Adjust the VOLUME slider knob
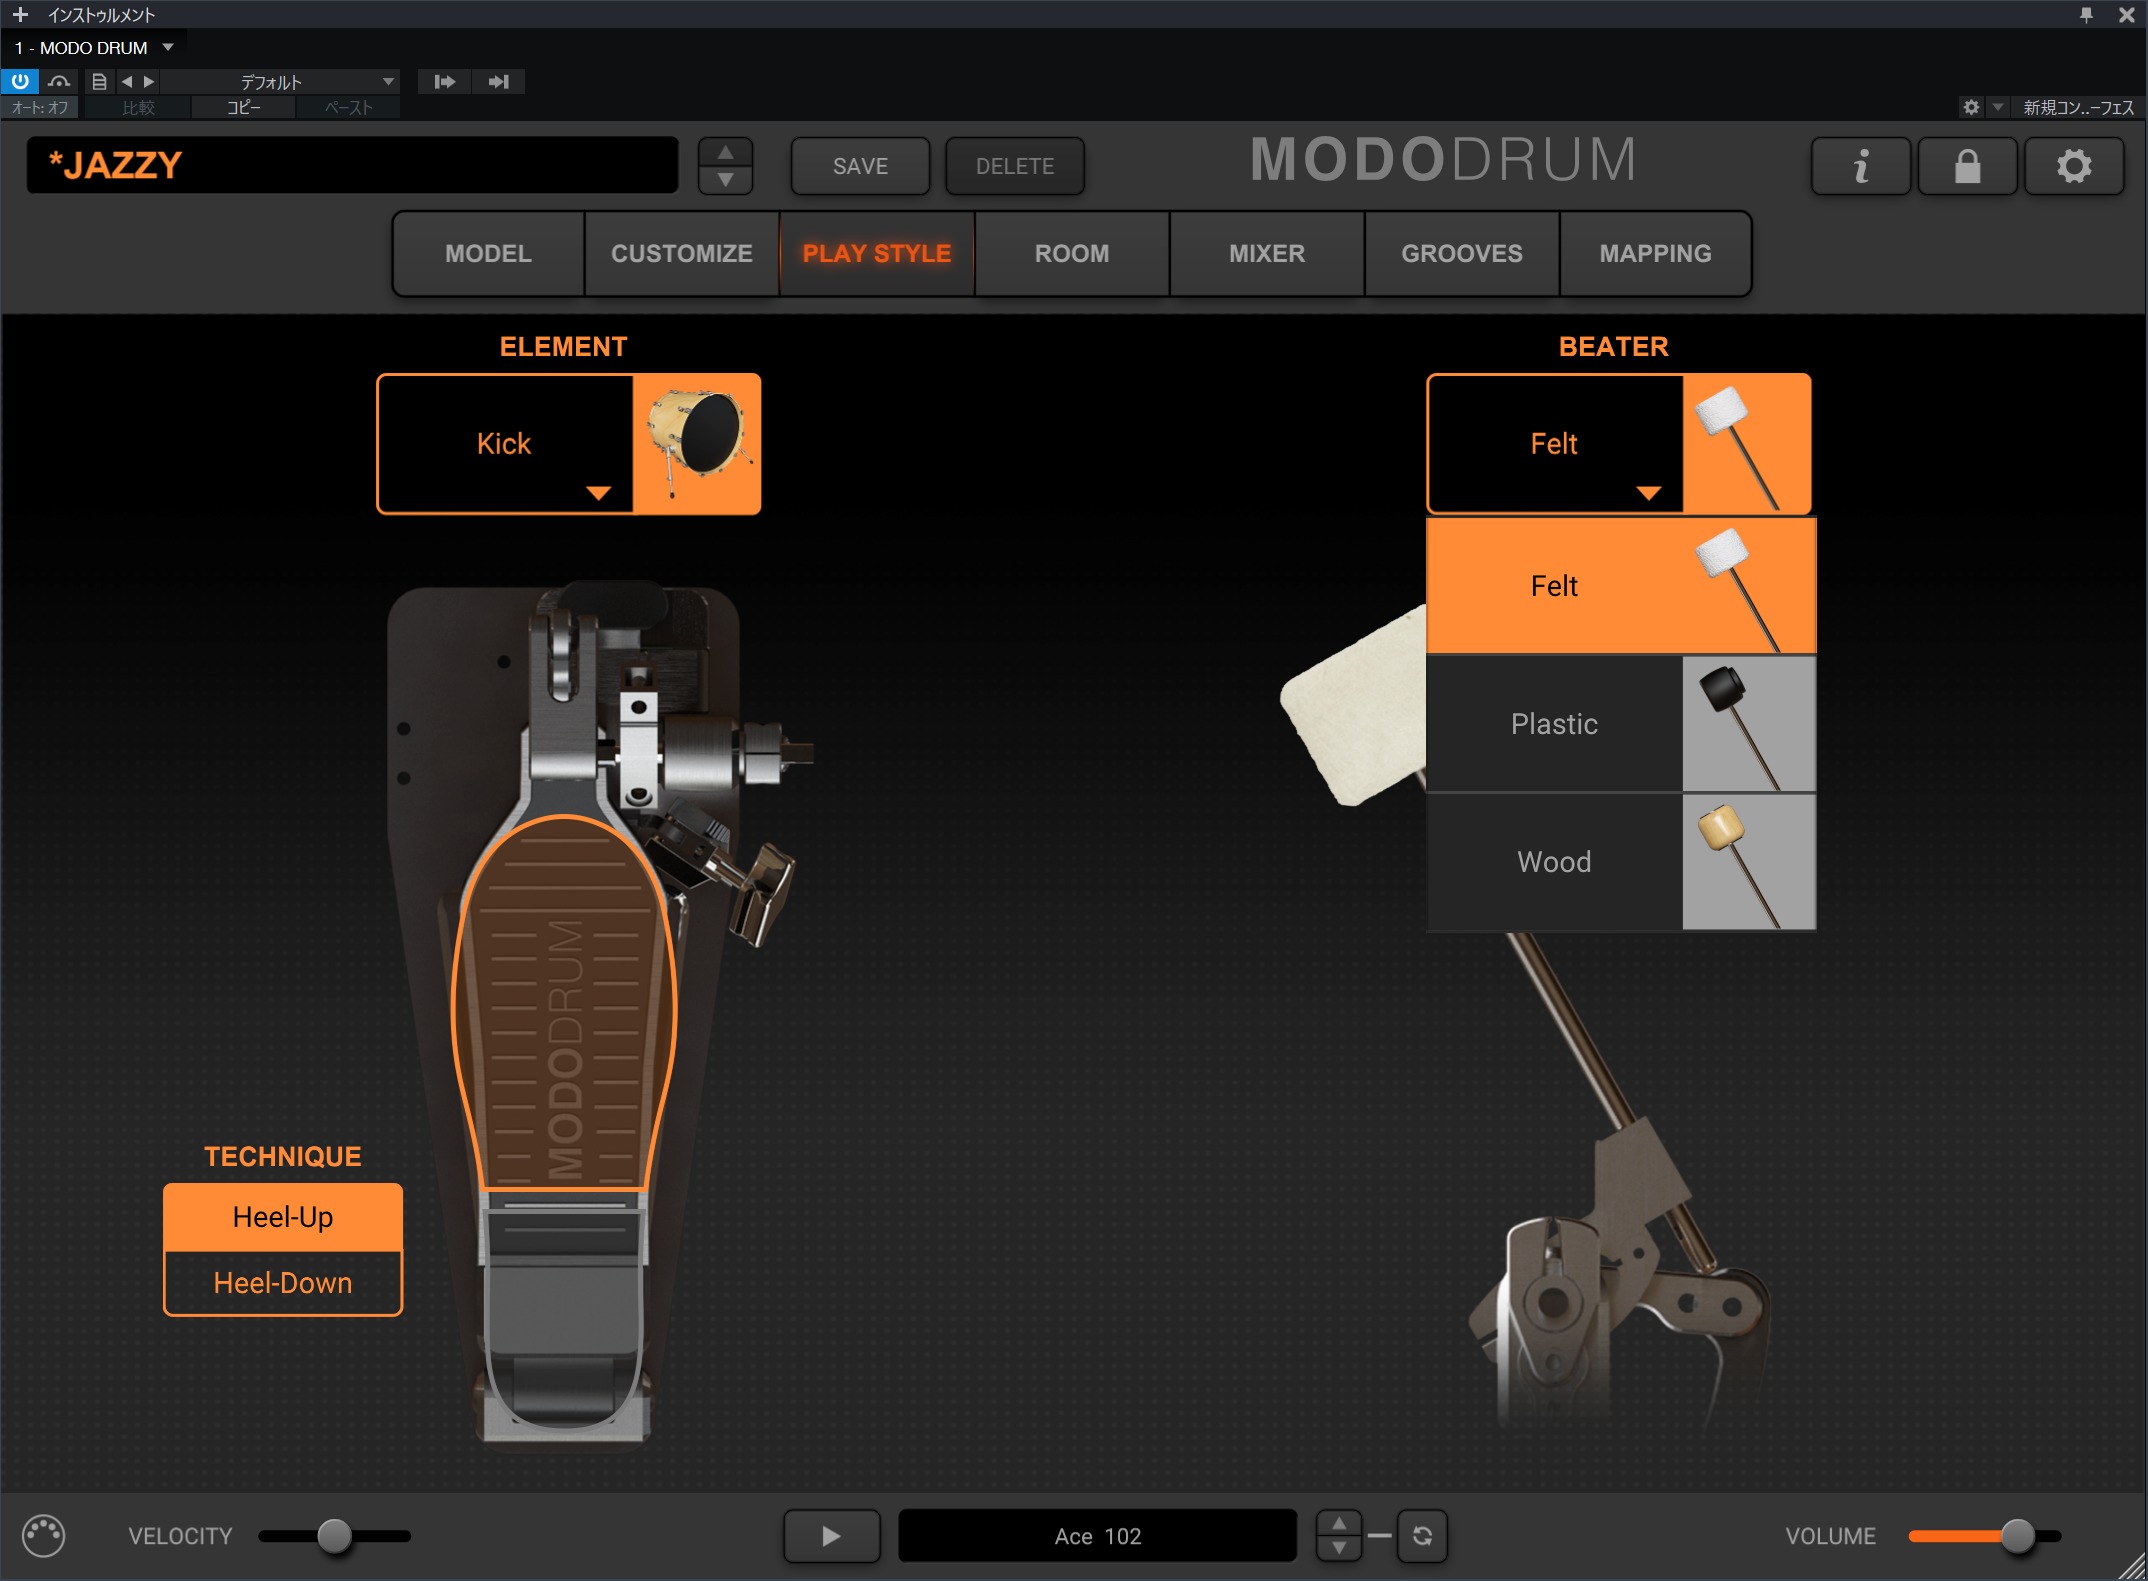 coord(2018,1536)
